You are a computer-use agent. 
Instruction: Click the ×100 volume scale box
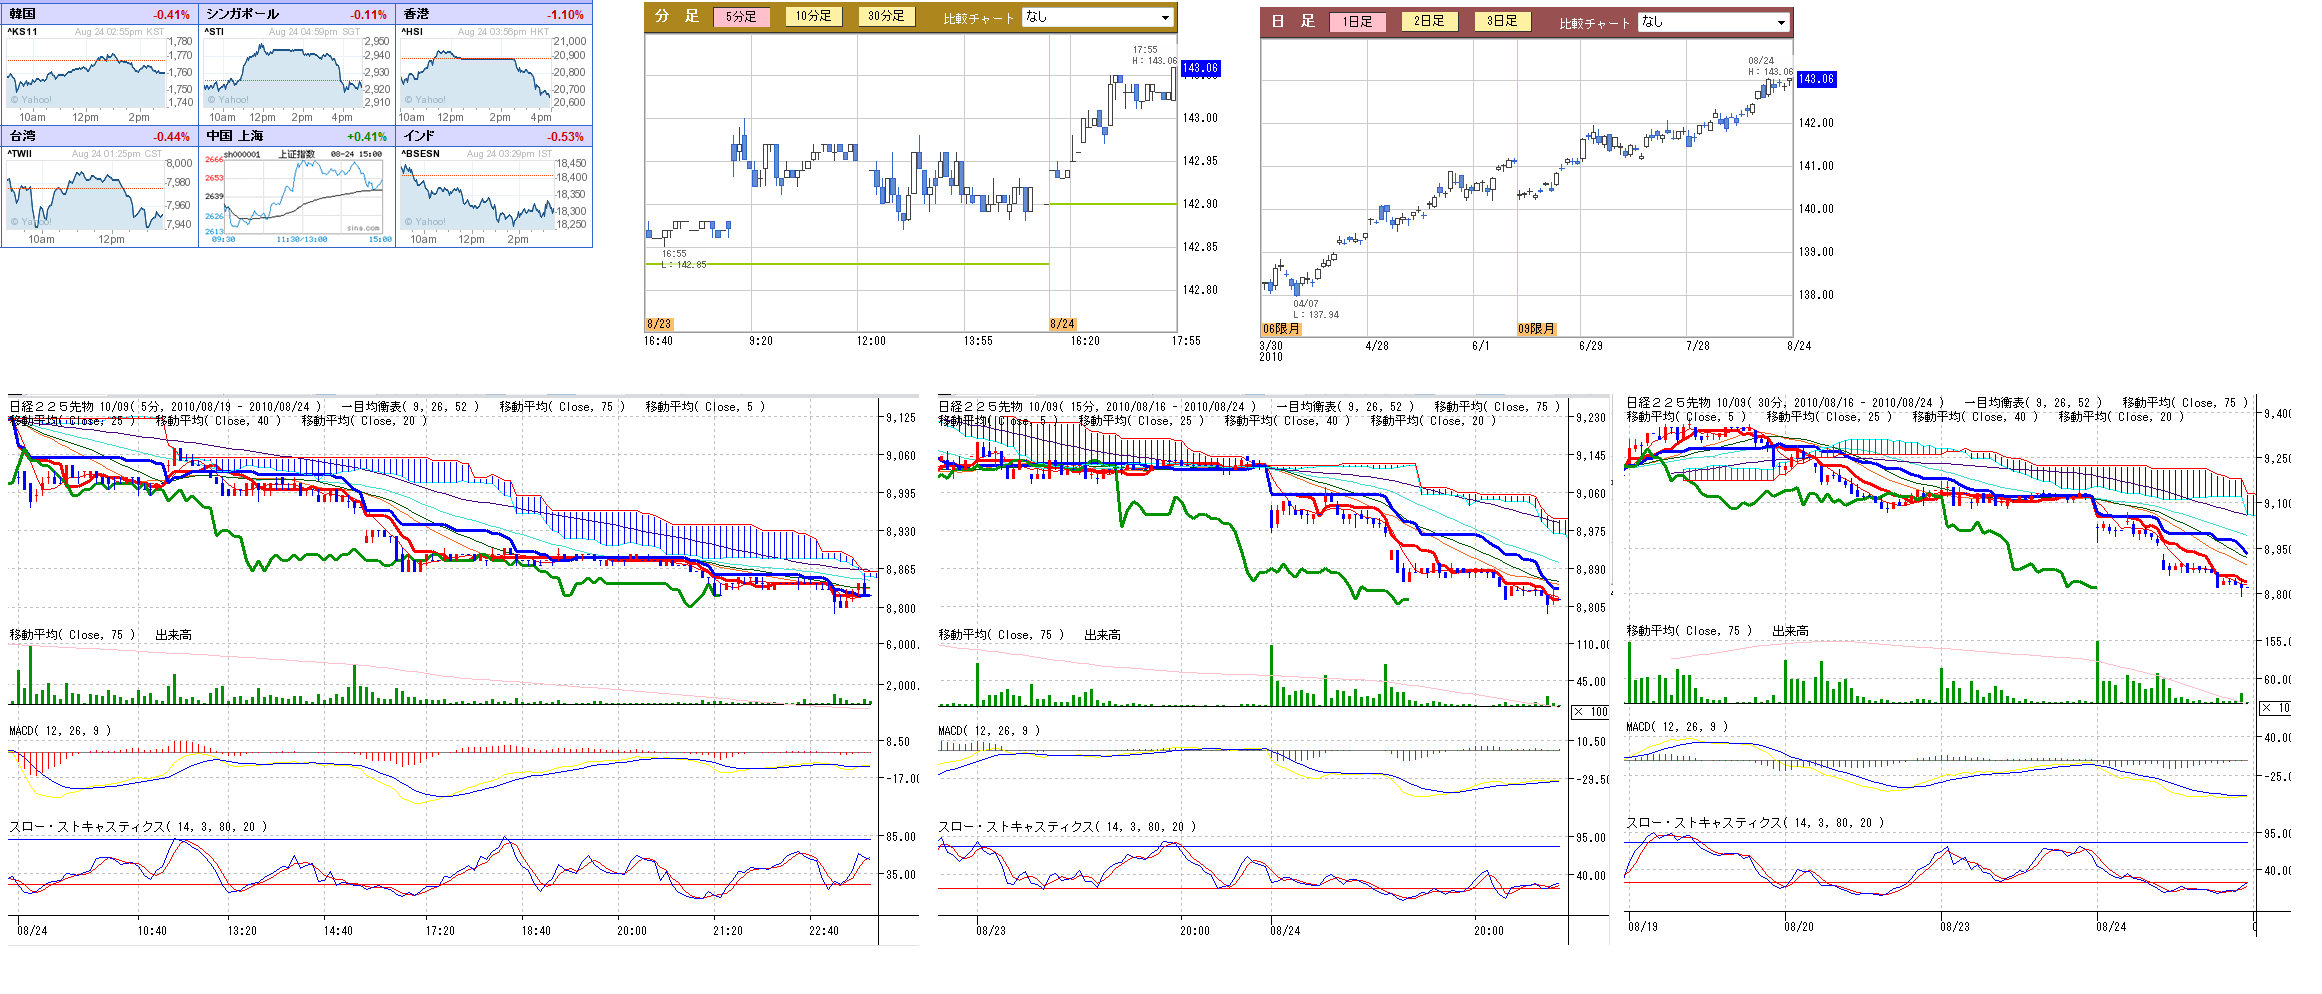(x=1590, y=712)
